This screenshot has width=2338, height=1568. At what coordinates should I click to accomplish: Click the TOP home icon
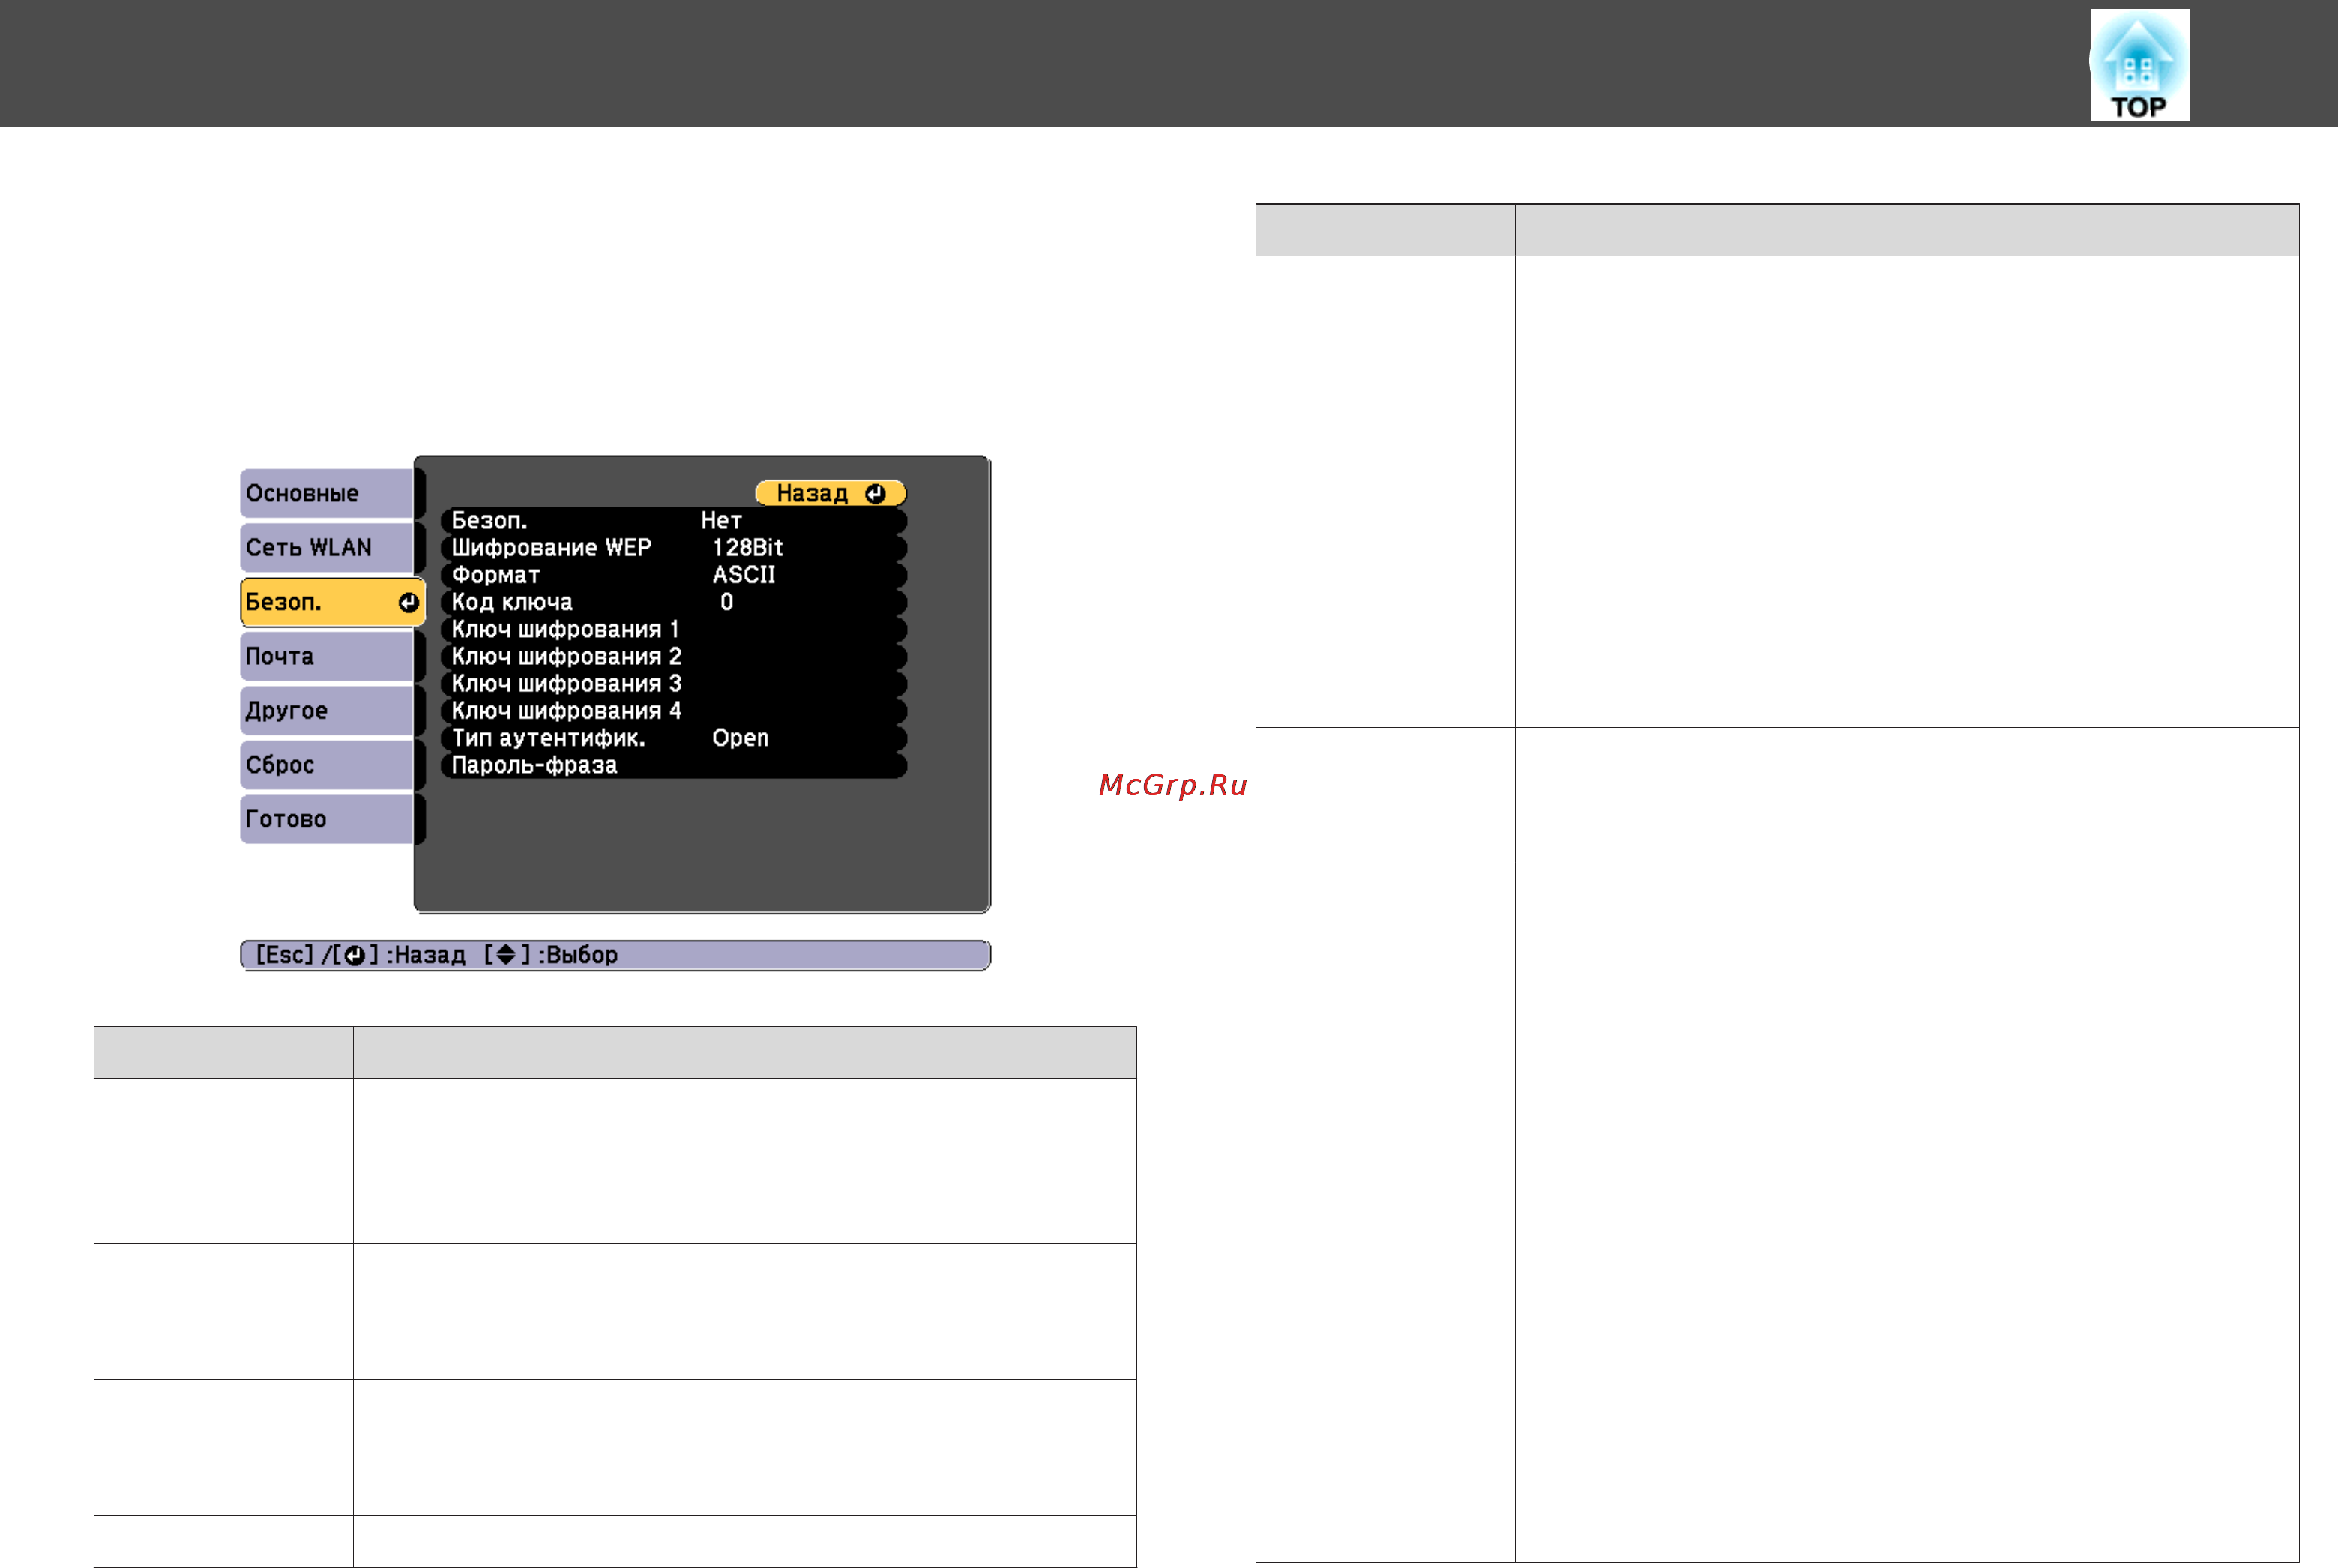coord(2138,65)
